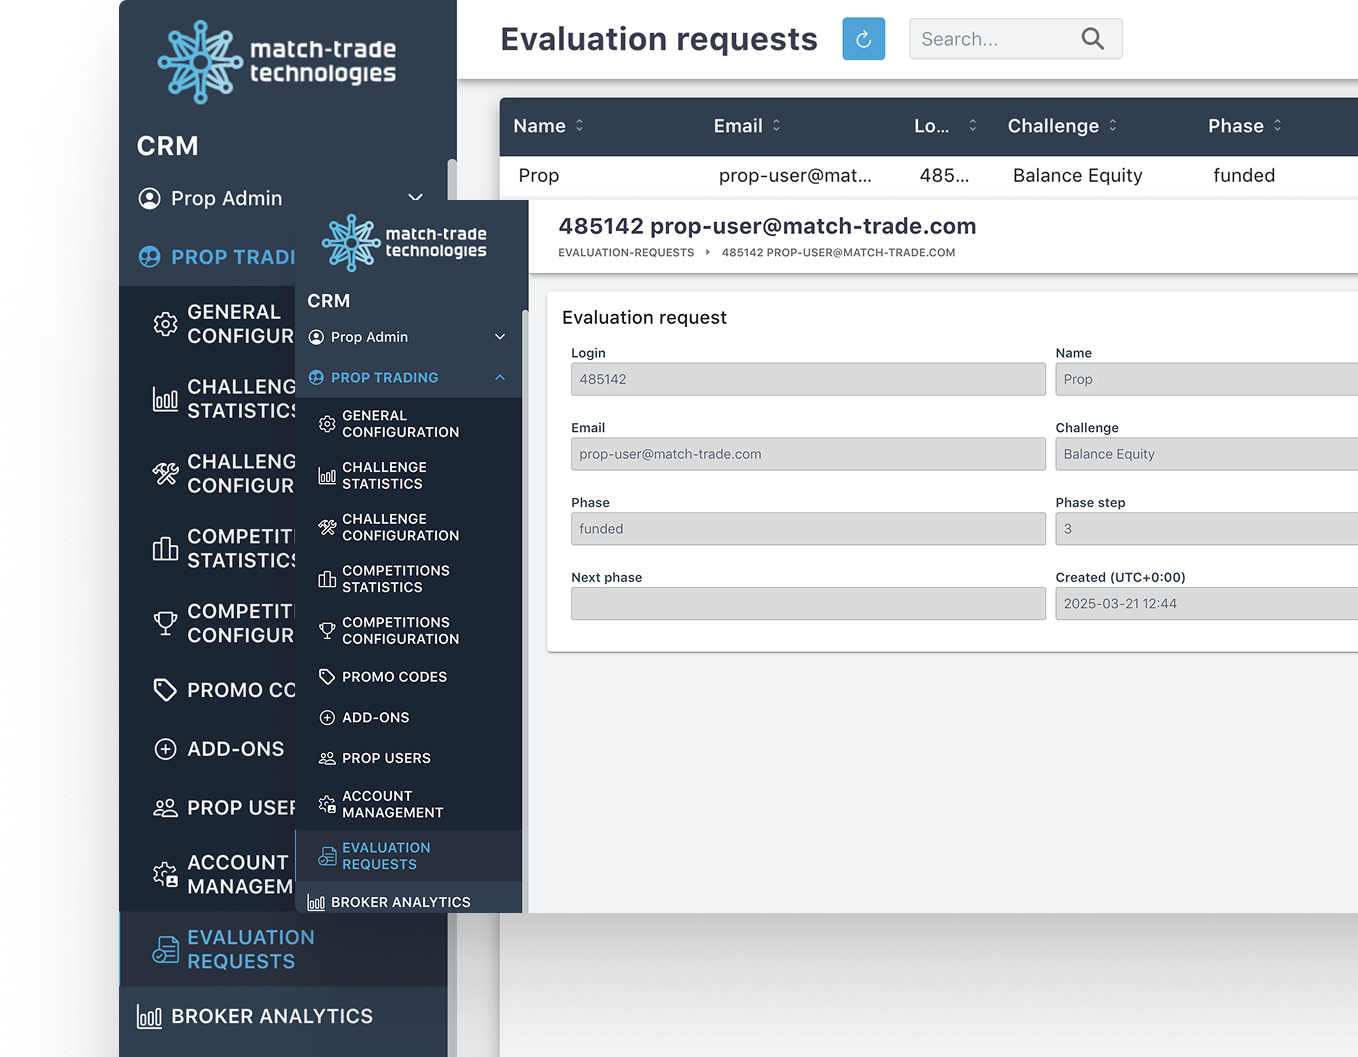Click the Account Management icon
This screenshot has height=1057, width=1358.
coord(327,804)
